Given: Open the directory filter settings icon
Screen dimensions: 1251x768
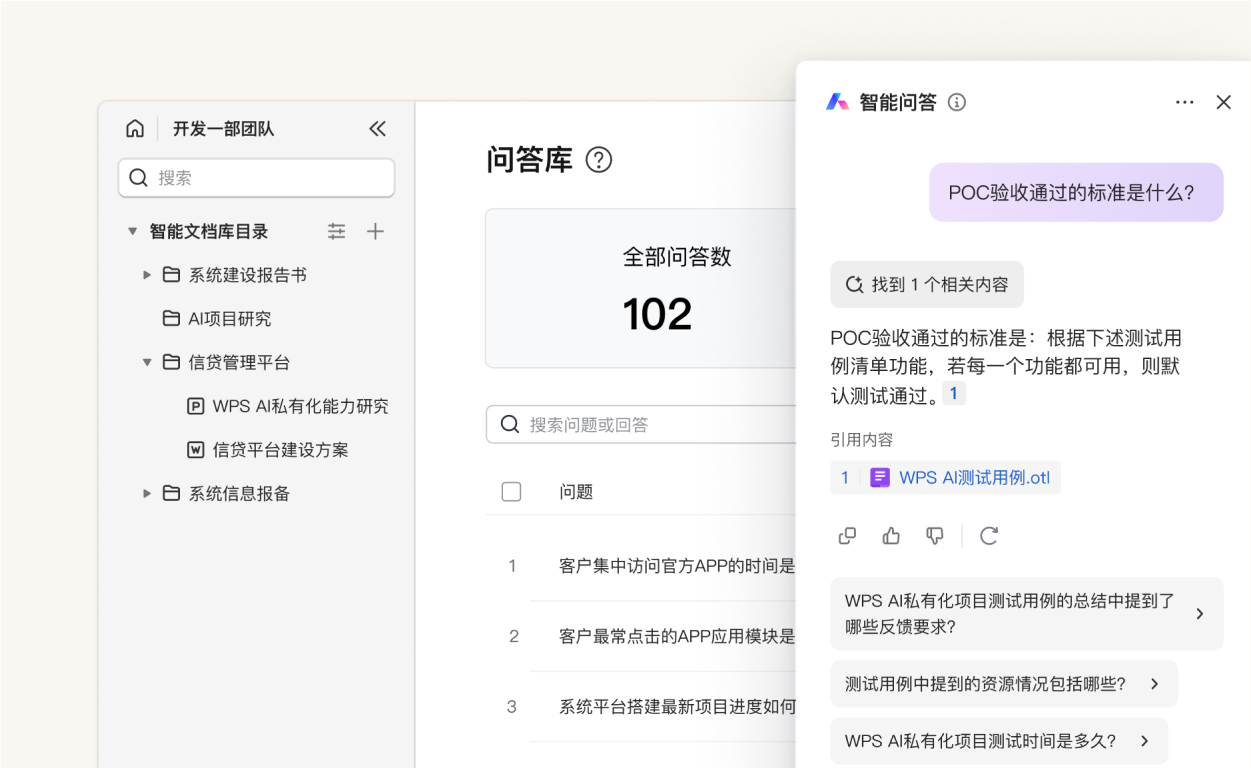Looking at the screenshot, I should click(337, 231).
